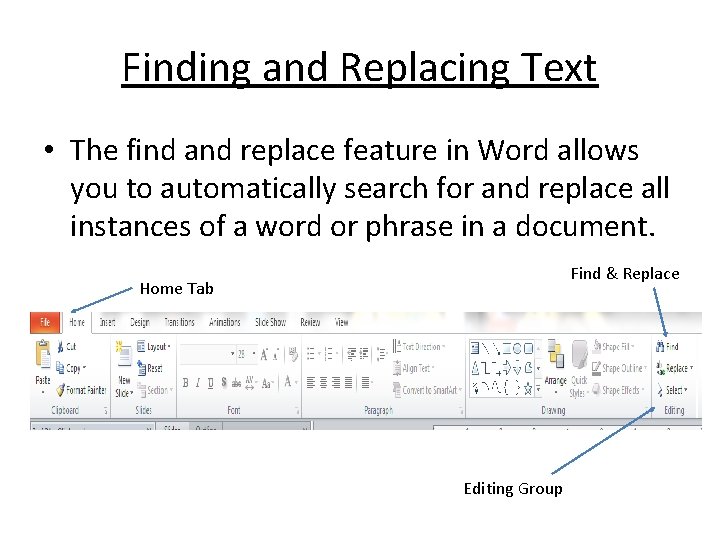Click Increase Font Size (large A)
This screenshot has height=540, width=720.
264,354
